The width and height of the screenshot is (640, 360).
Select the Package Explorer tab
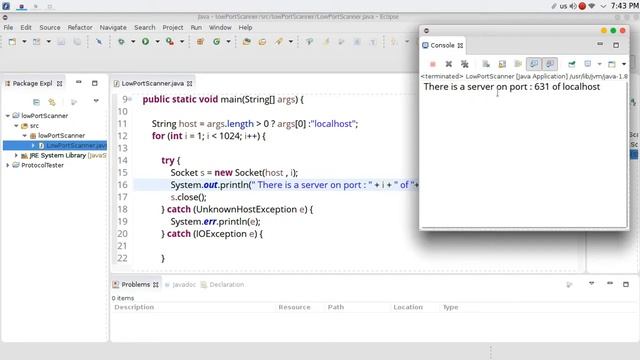pos(32,83)
